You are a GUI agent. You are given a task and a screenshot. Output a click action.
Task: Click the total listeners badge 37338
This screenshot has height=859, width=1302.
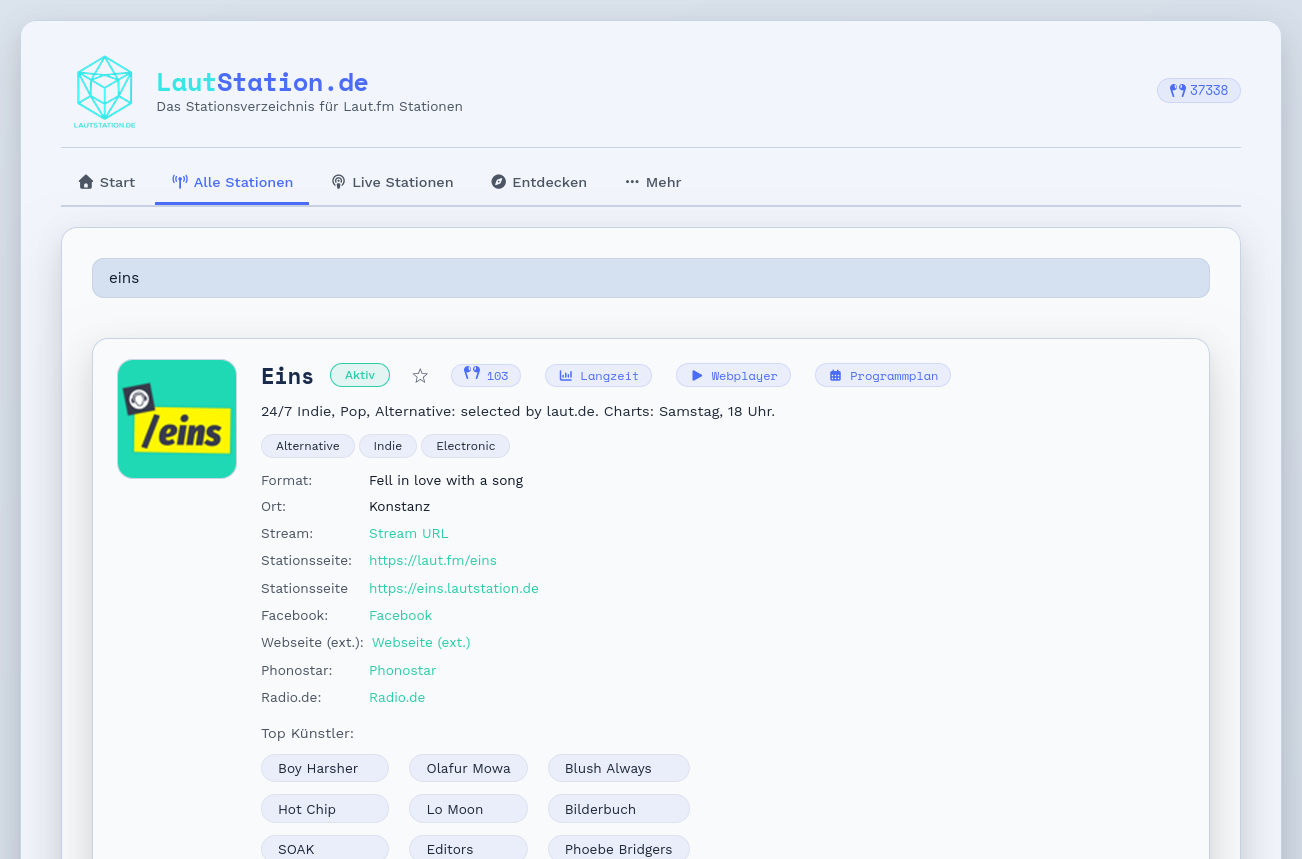1199,90
